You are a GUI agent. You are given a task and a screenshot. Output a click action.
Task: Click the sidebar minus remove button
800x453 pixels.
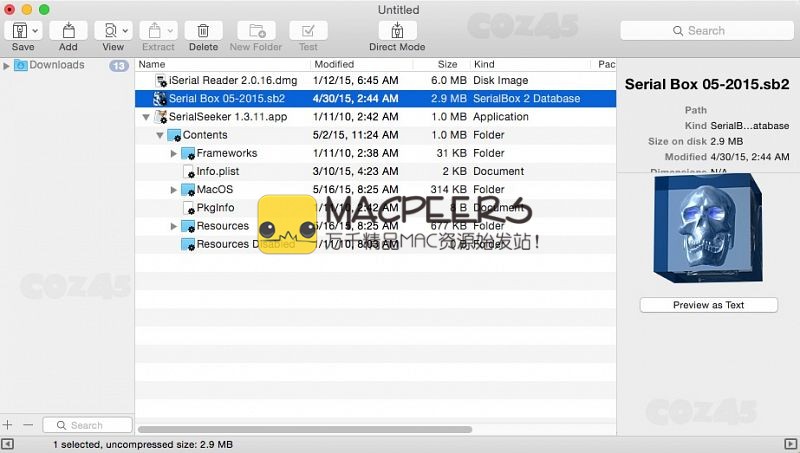click(x=29, y=424)
